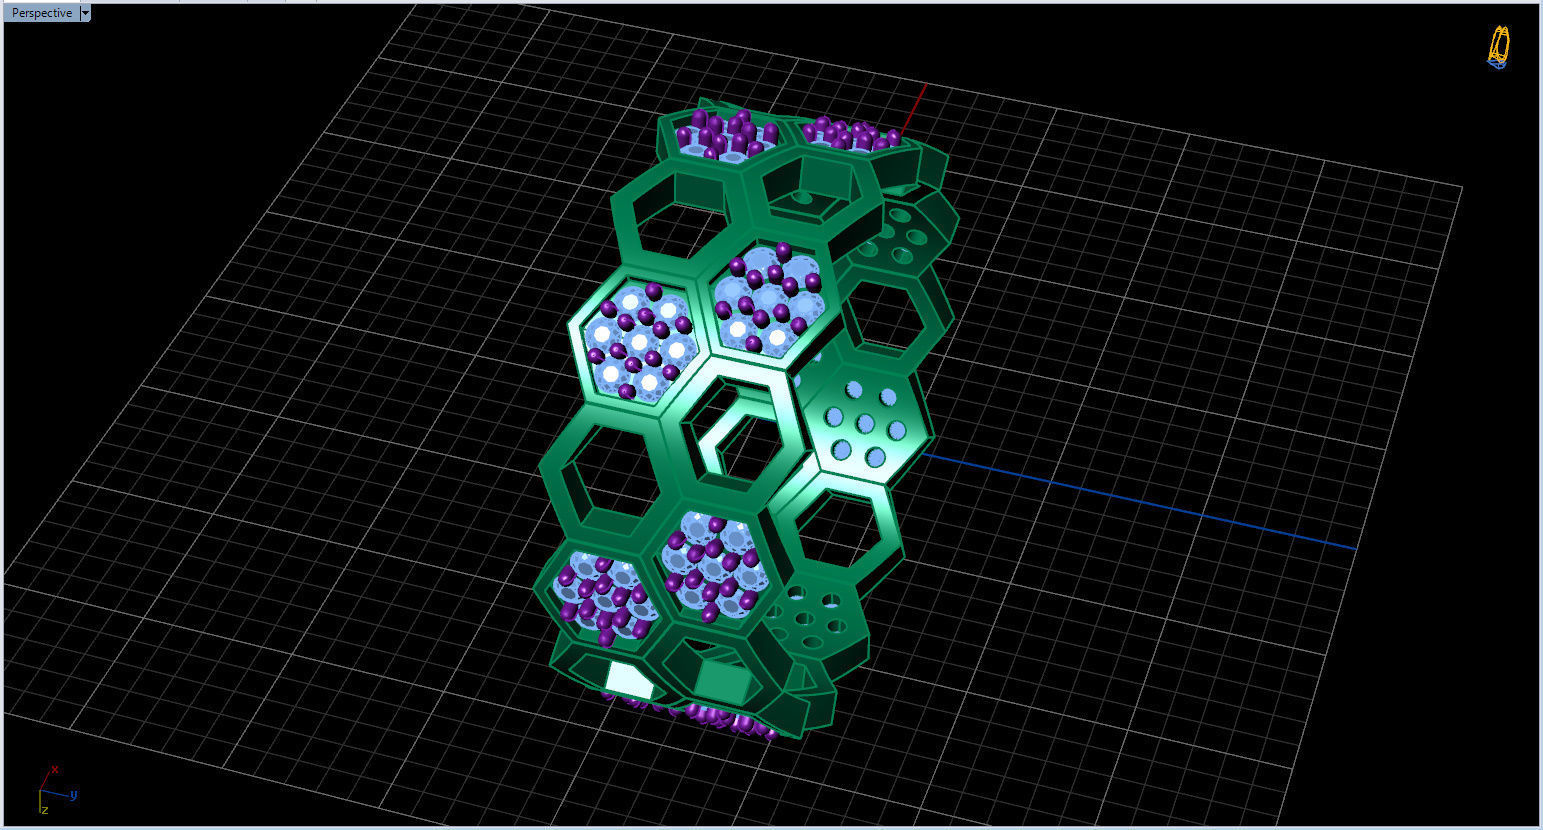This screenshot has height=830, width=1543.
Task: Click the XYZ world axes icon
Action: point(56,789)
